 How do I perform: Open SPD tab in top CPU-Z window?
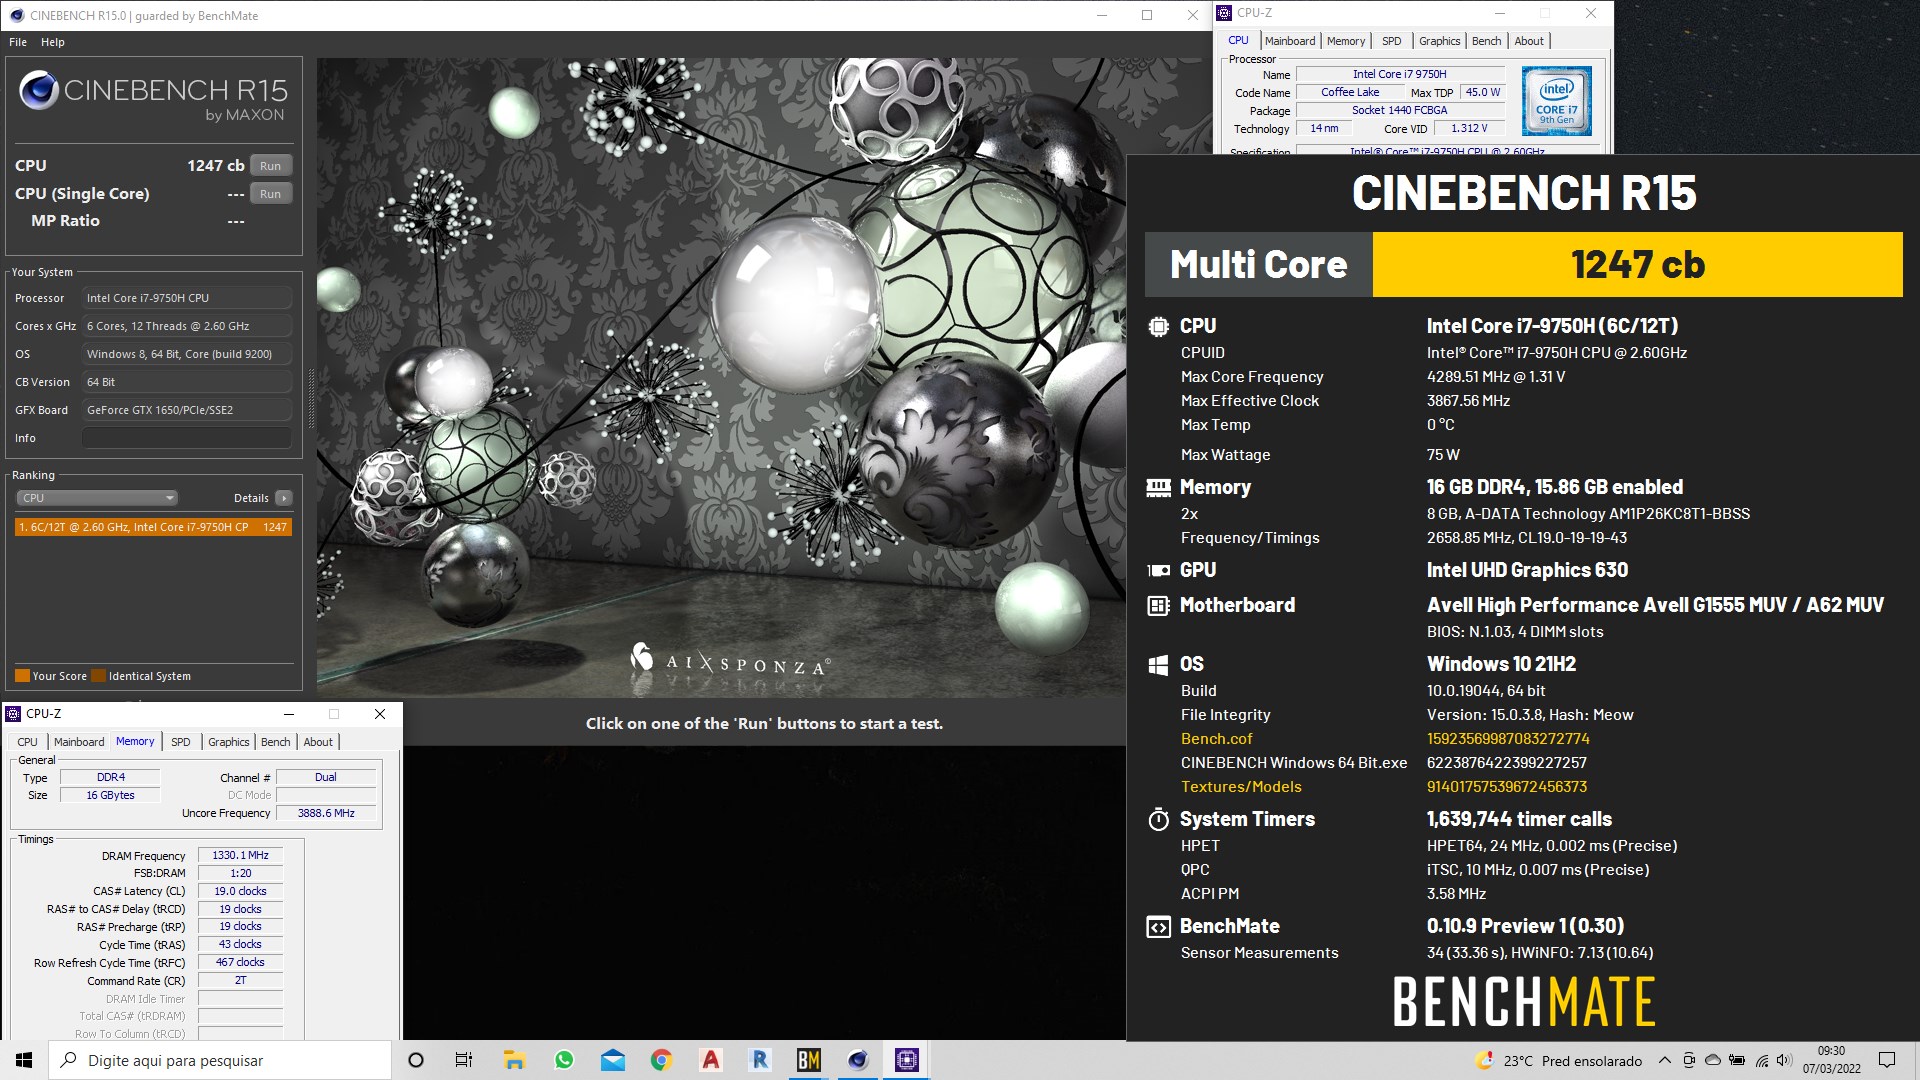coord(1391,41)
